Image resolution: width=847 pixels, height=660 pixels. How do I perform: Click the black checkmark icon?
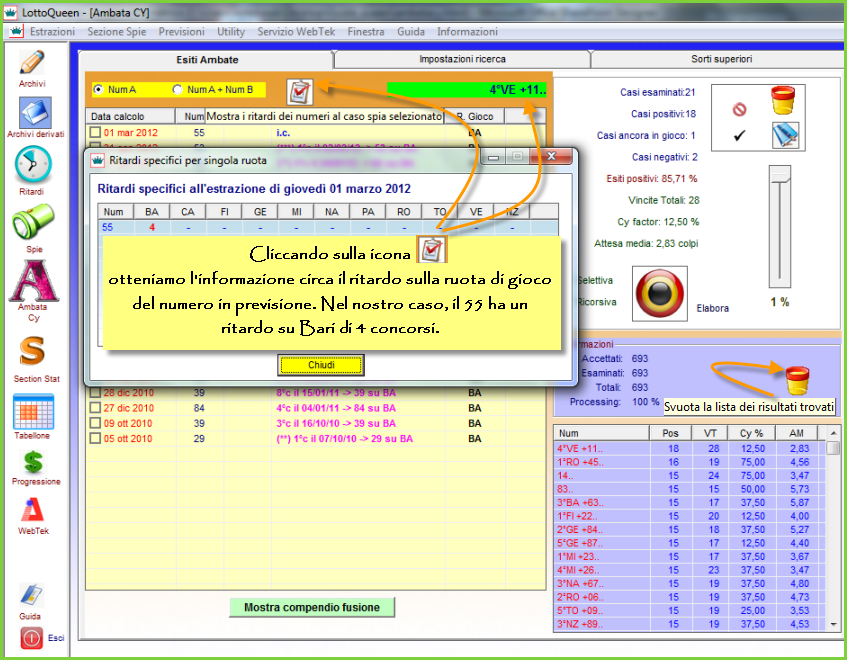coord(740,136)
